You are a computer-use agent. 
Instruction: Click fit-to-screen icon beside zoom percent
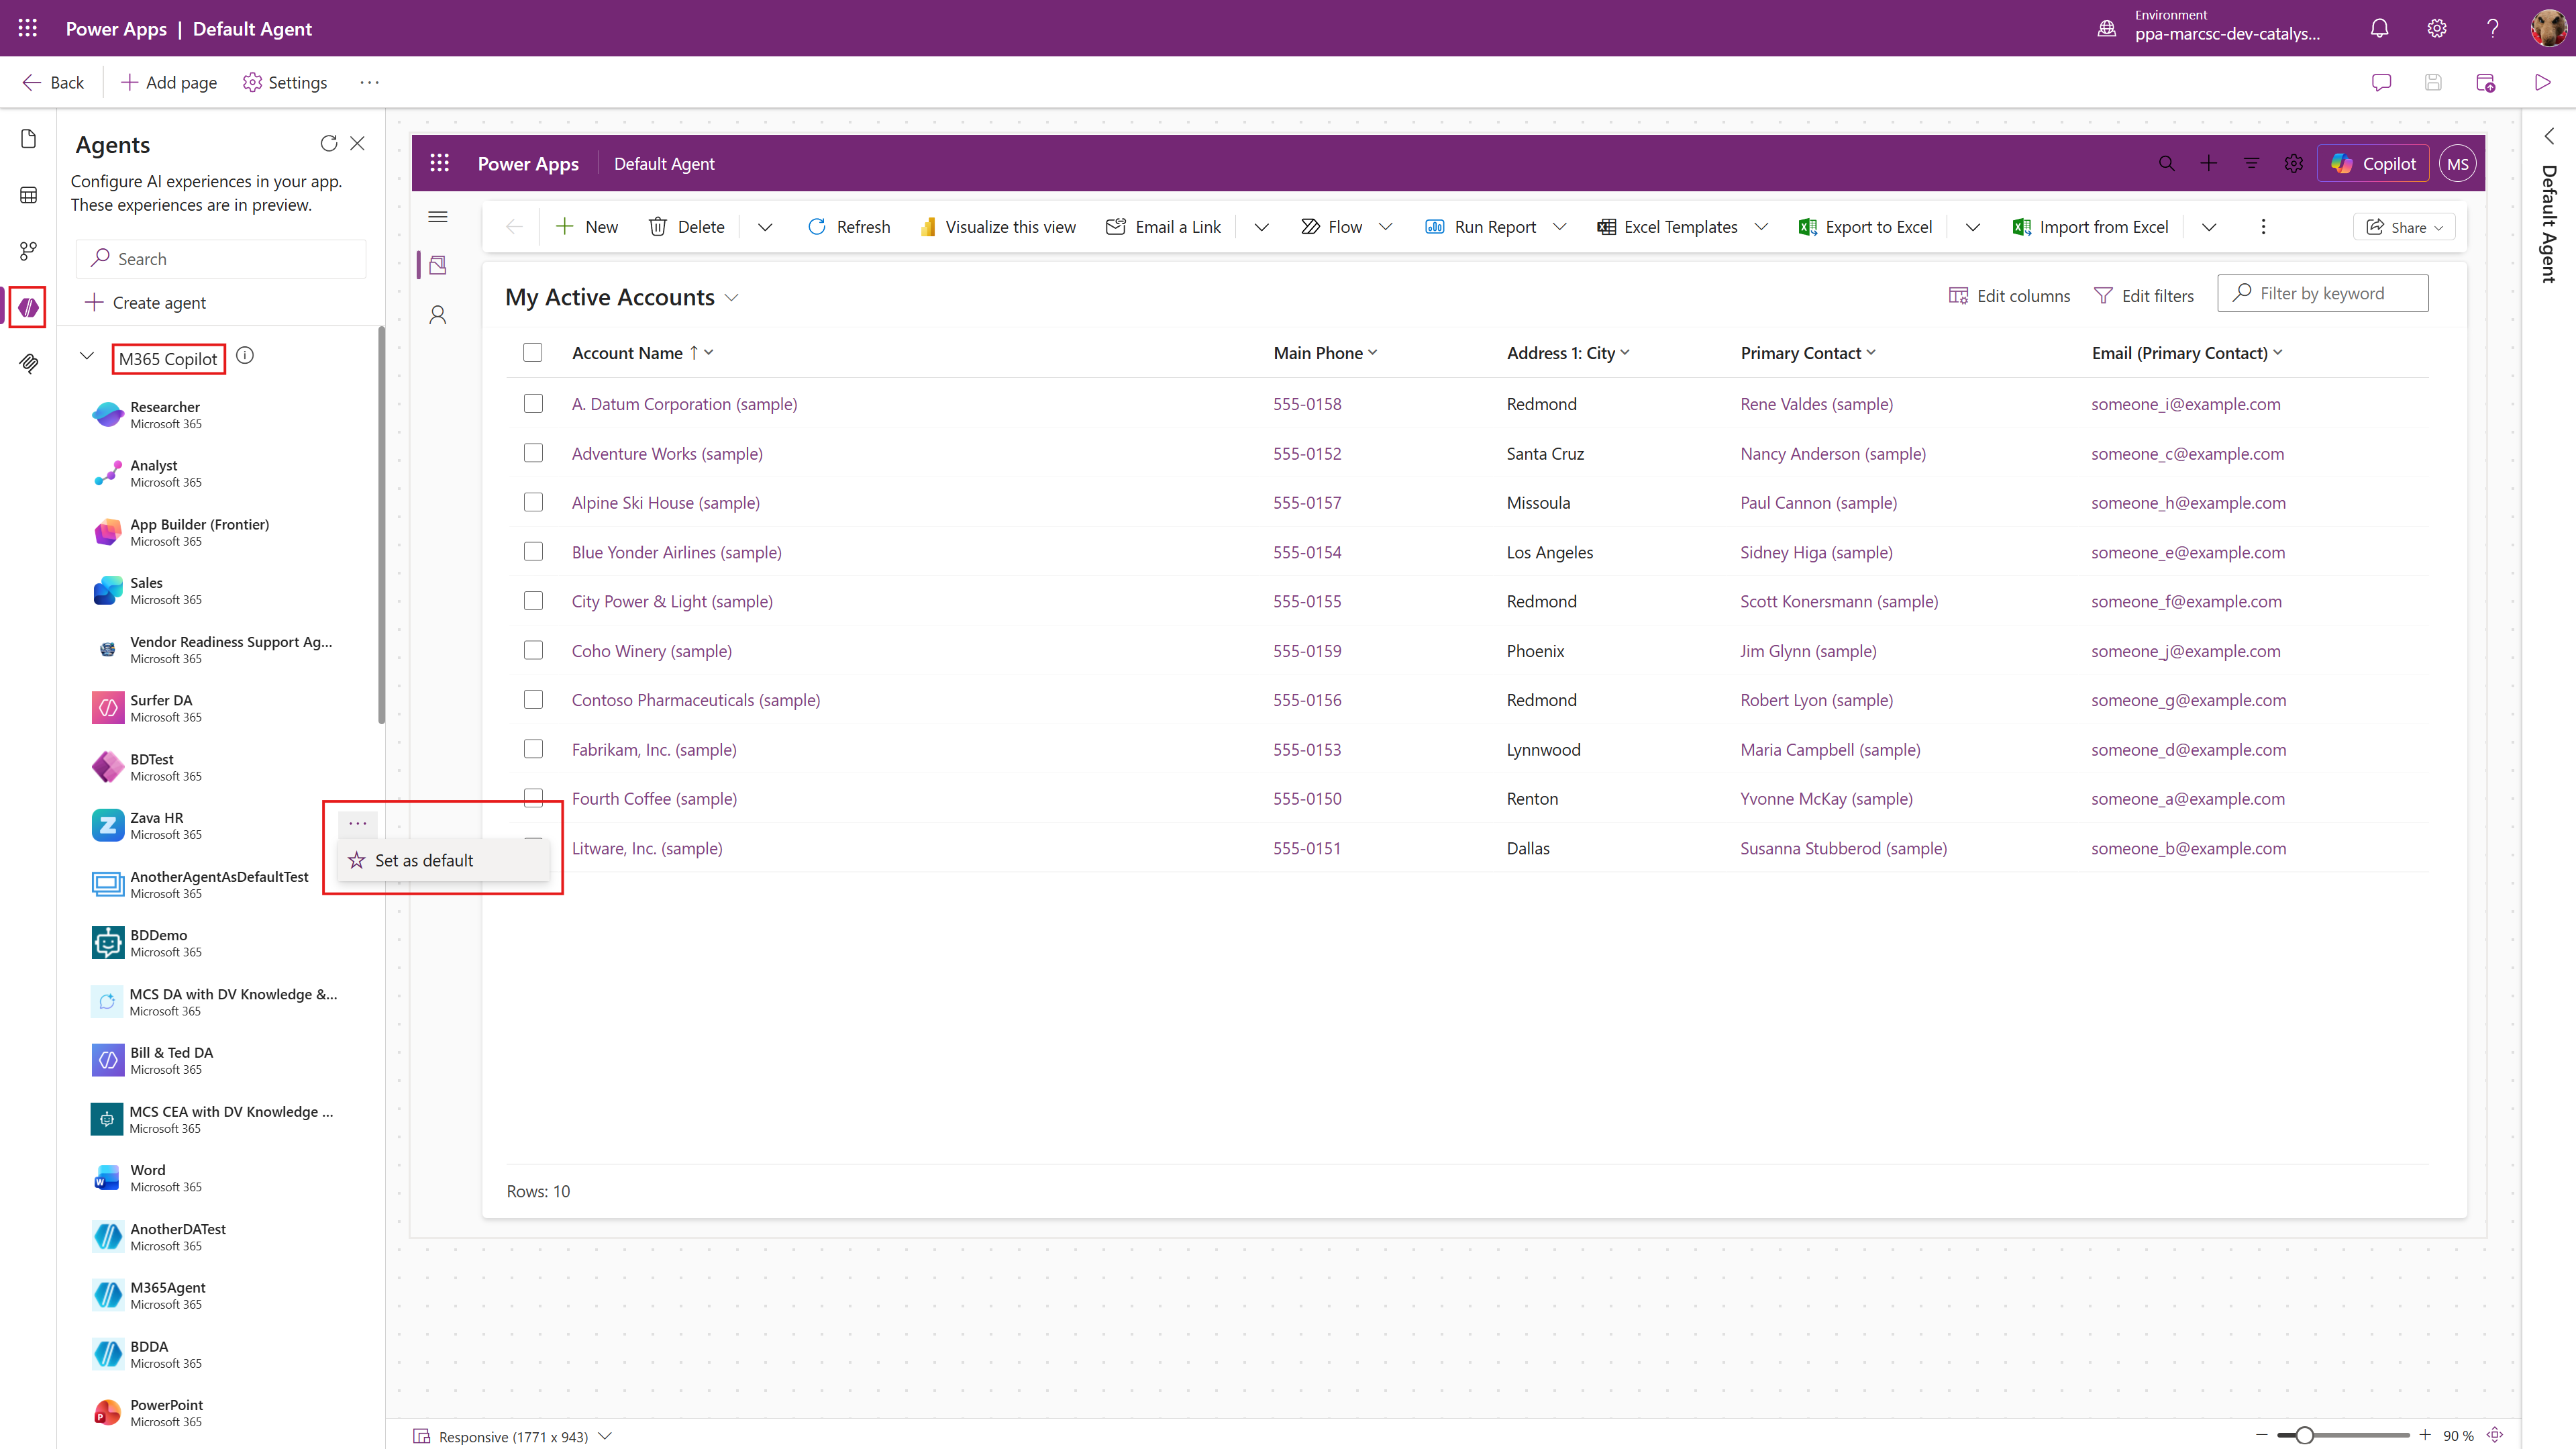(x=2495, y=1435)
